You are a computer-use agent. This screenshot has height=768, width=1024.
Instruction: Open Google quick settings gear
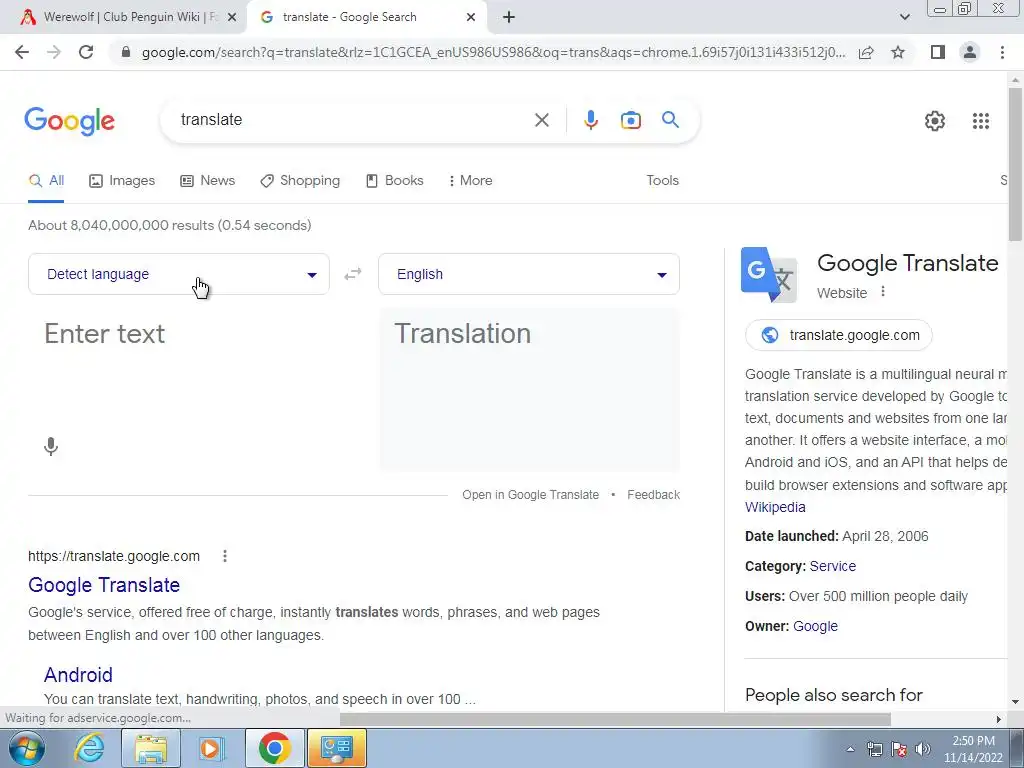pos(935,121)
